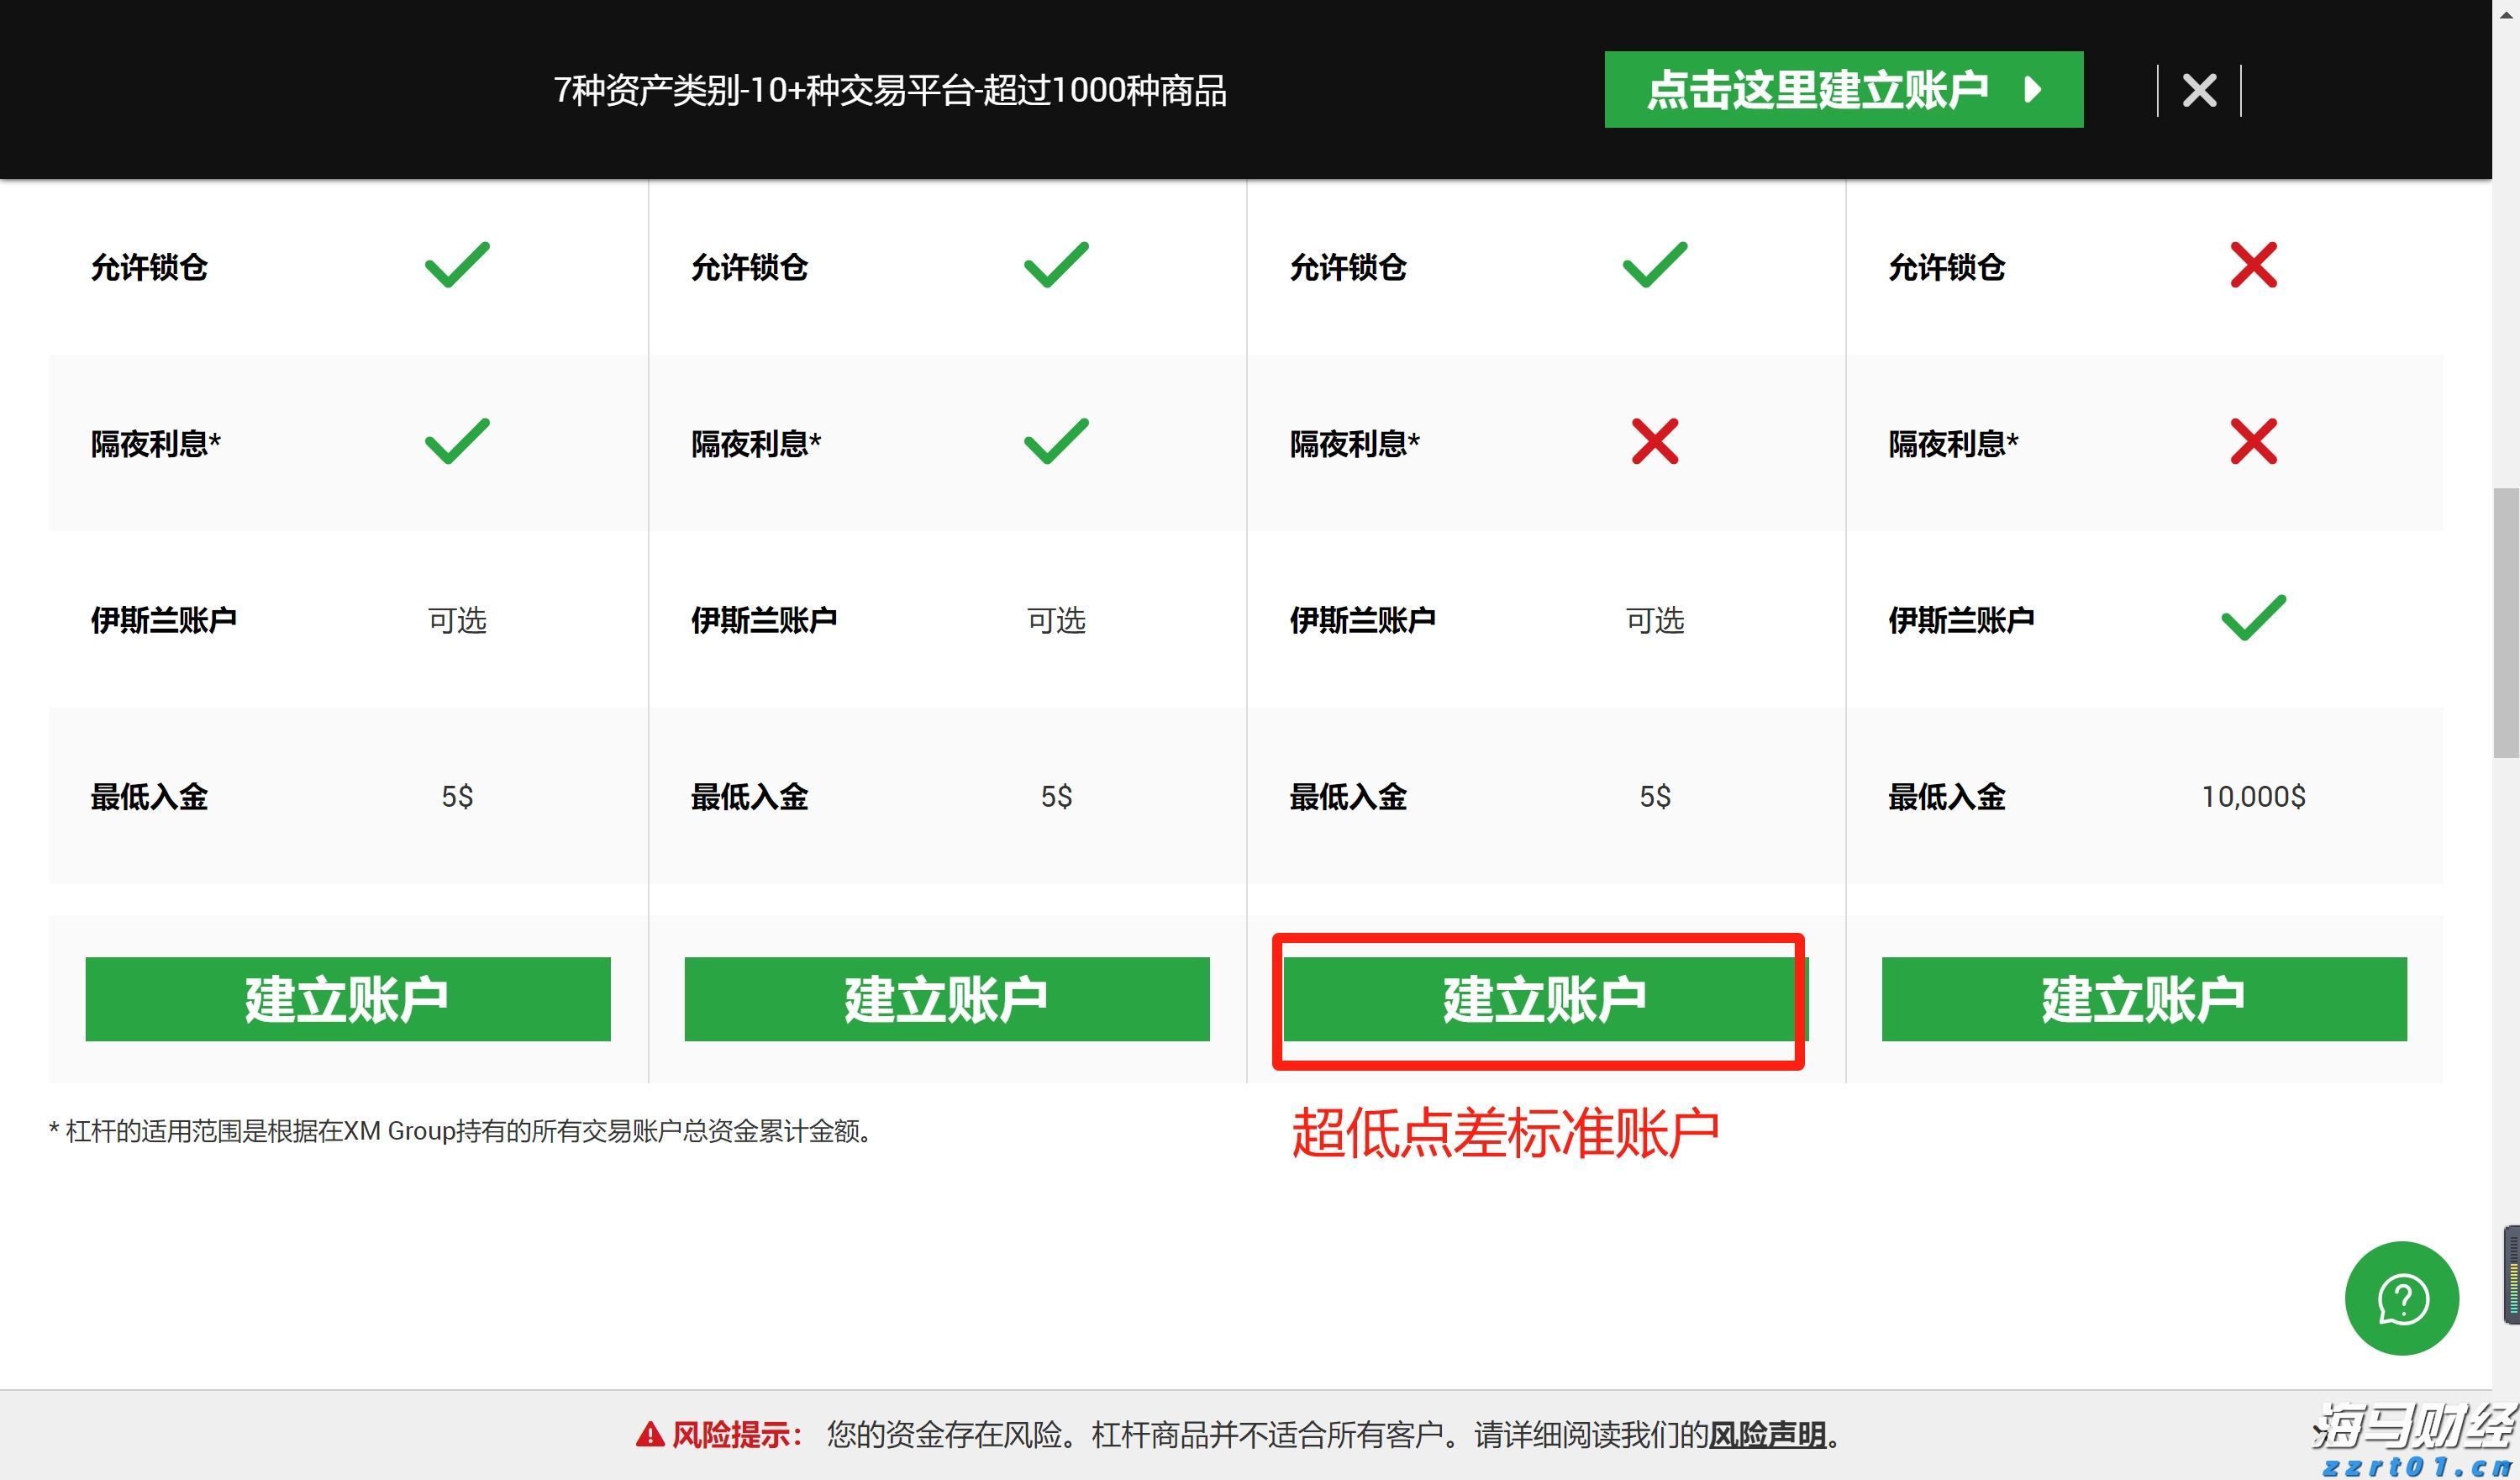2520x1480 pixels.
Task: Close the black promotional banner with the X
Action: click(2198, 89)
